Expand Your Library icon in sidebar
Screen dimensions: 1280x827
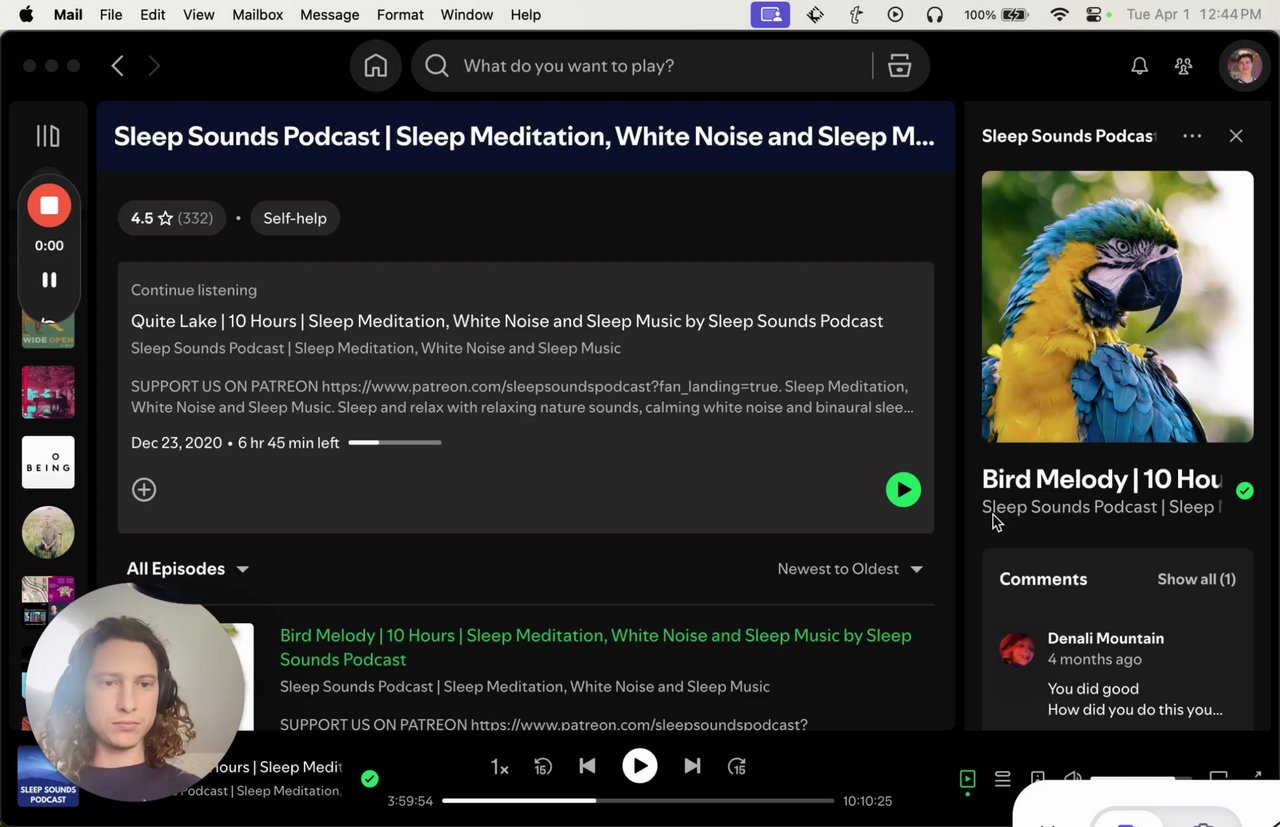point(48,136)
